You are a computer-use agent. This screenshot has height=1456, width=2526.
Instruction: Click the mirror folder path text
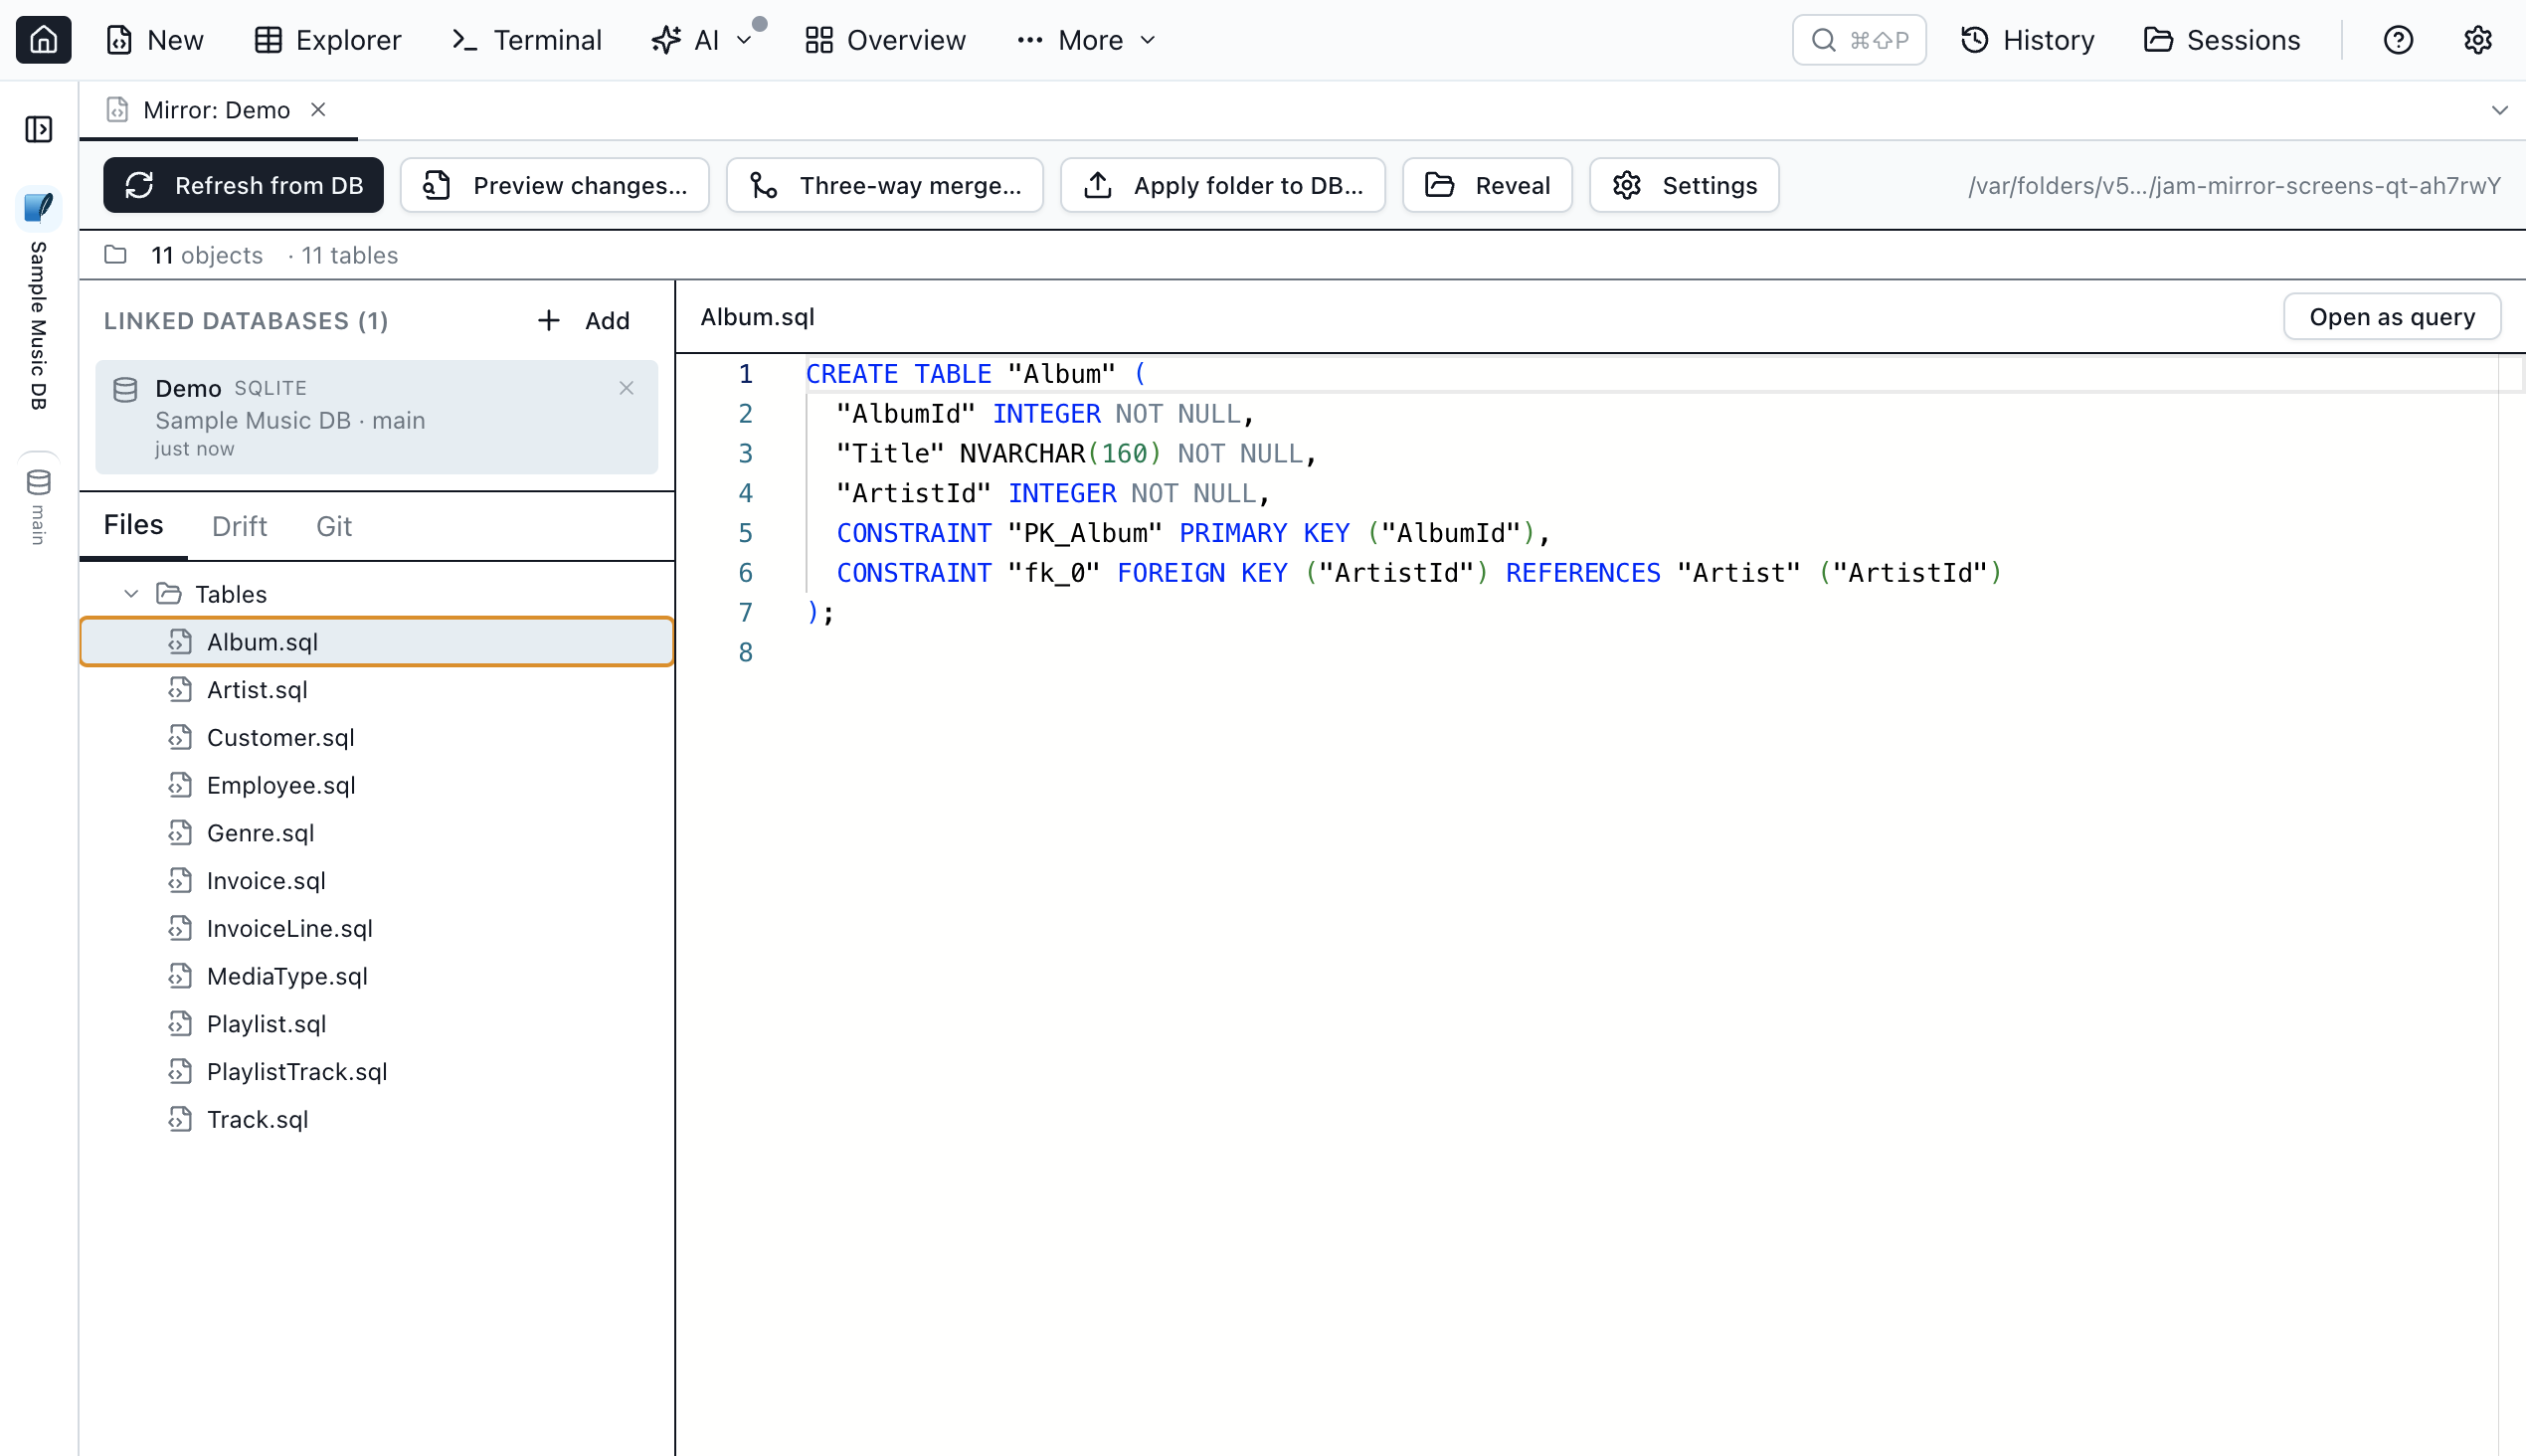[x=2234, y=186]
